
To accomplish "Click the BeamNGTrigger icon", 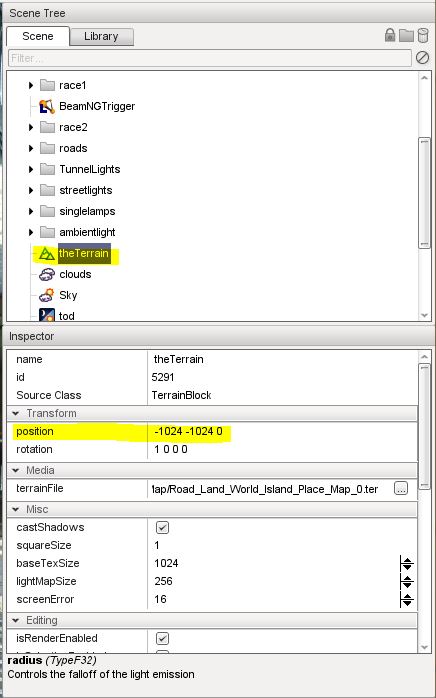I will coord(47,106).
